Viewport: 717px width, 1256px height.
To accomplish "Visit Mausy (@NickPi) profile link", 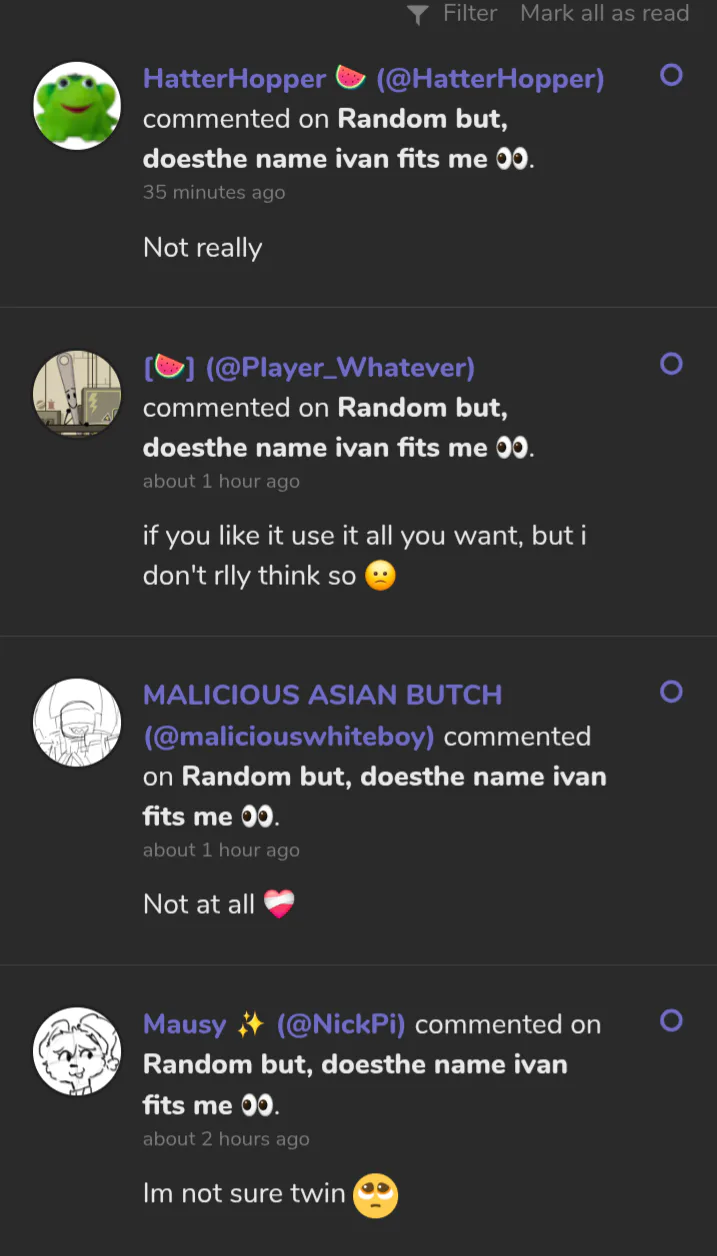I will (273, 1024).
